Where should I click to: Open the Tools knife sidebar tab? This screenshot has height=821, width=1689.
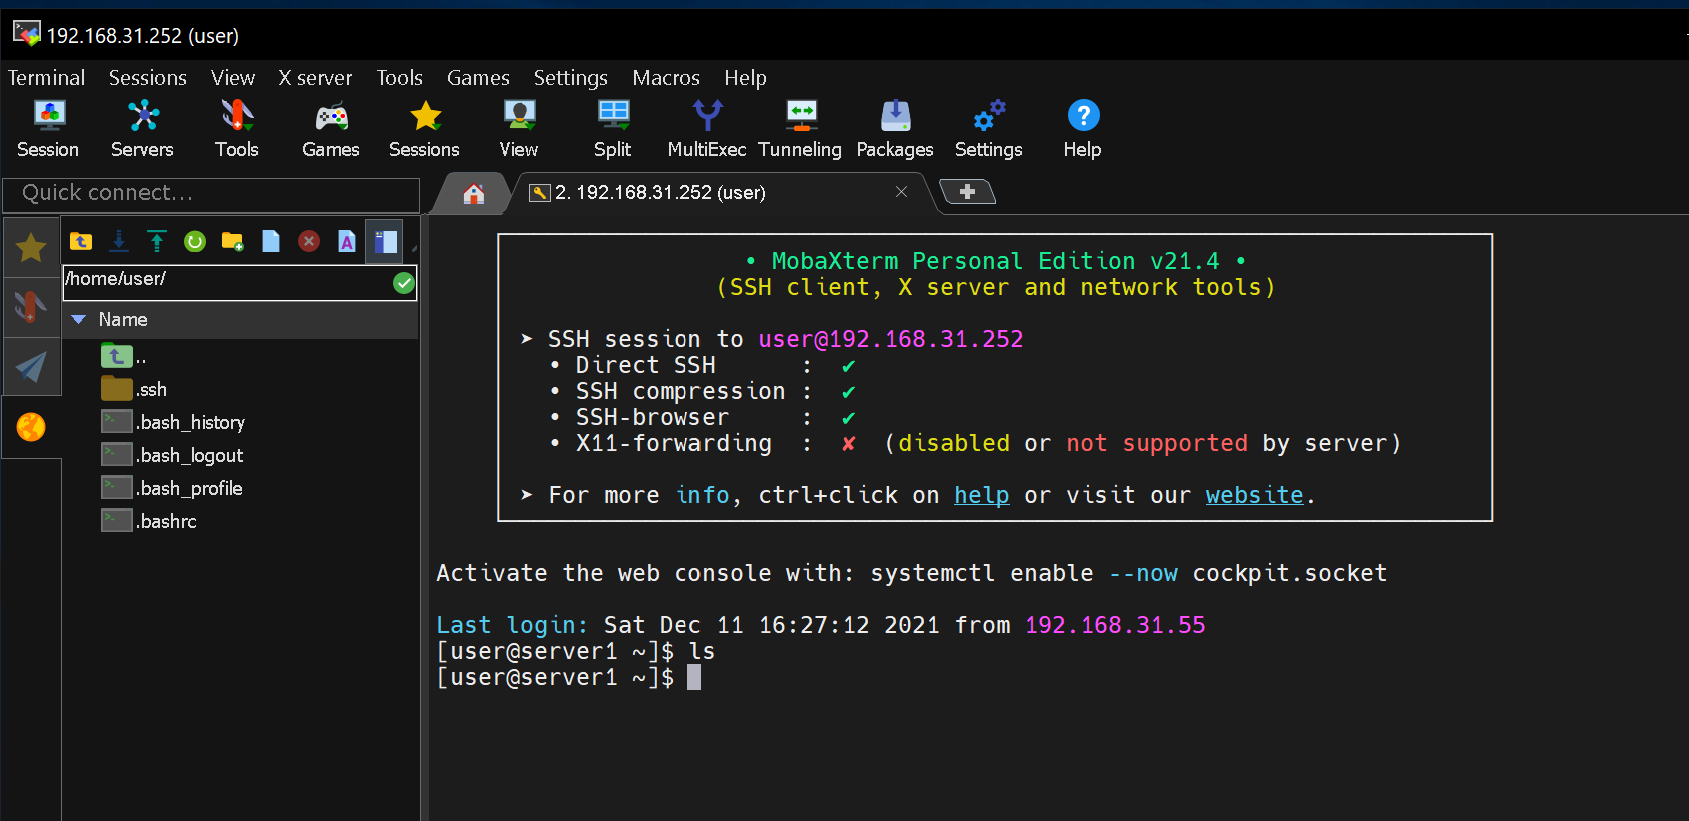click(x=31, y=307)
